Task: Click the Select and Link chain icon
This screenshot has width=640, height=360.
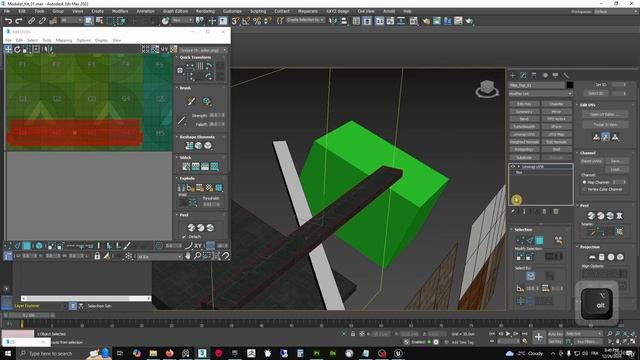Action: pyautogui.click(x=31, y=21)
